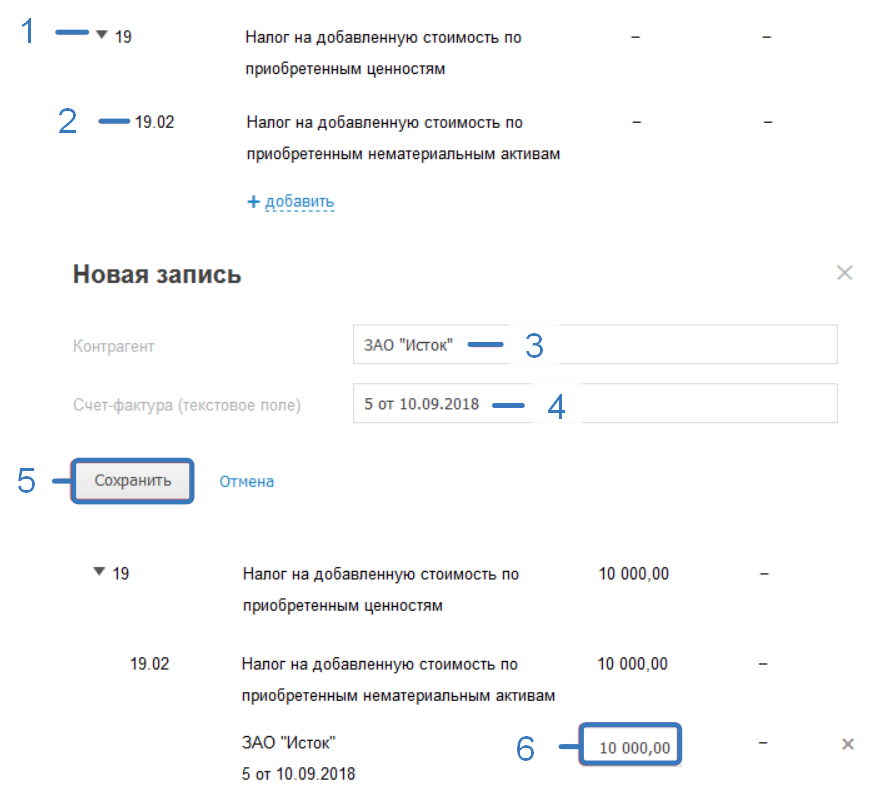The height and width of the screenshot is (801, 872).
Task: Click the "5 от 10.09.2018" invoice line under the record
Action: [x=298, y=774]
